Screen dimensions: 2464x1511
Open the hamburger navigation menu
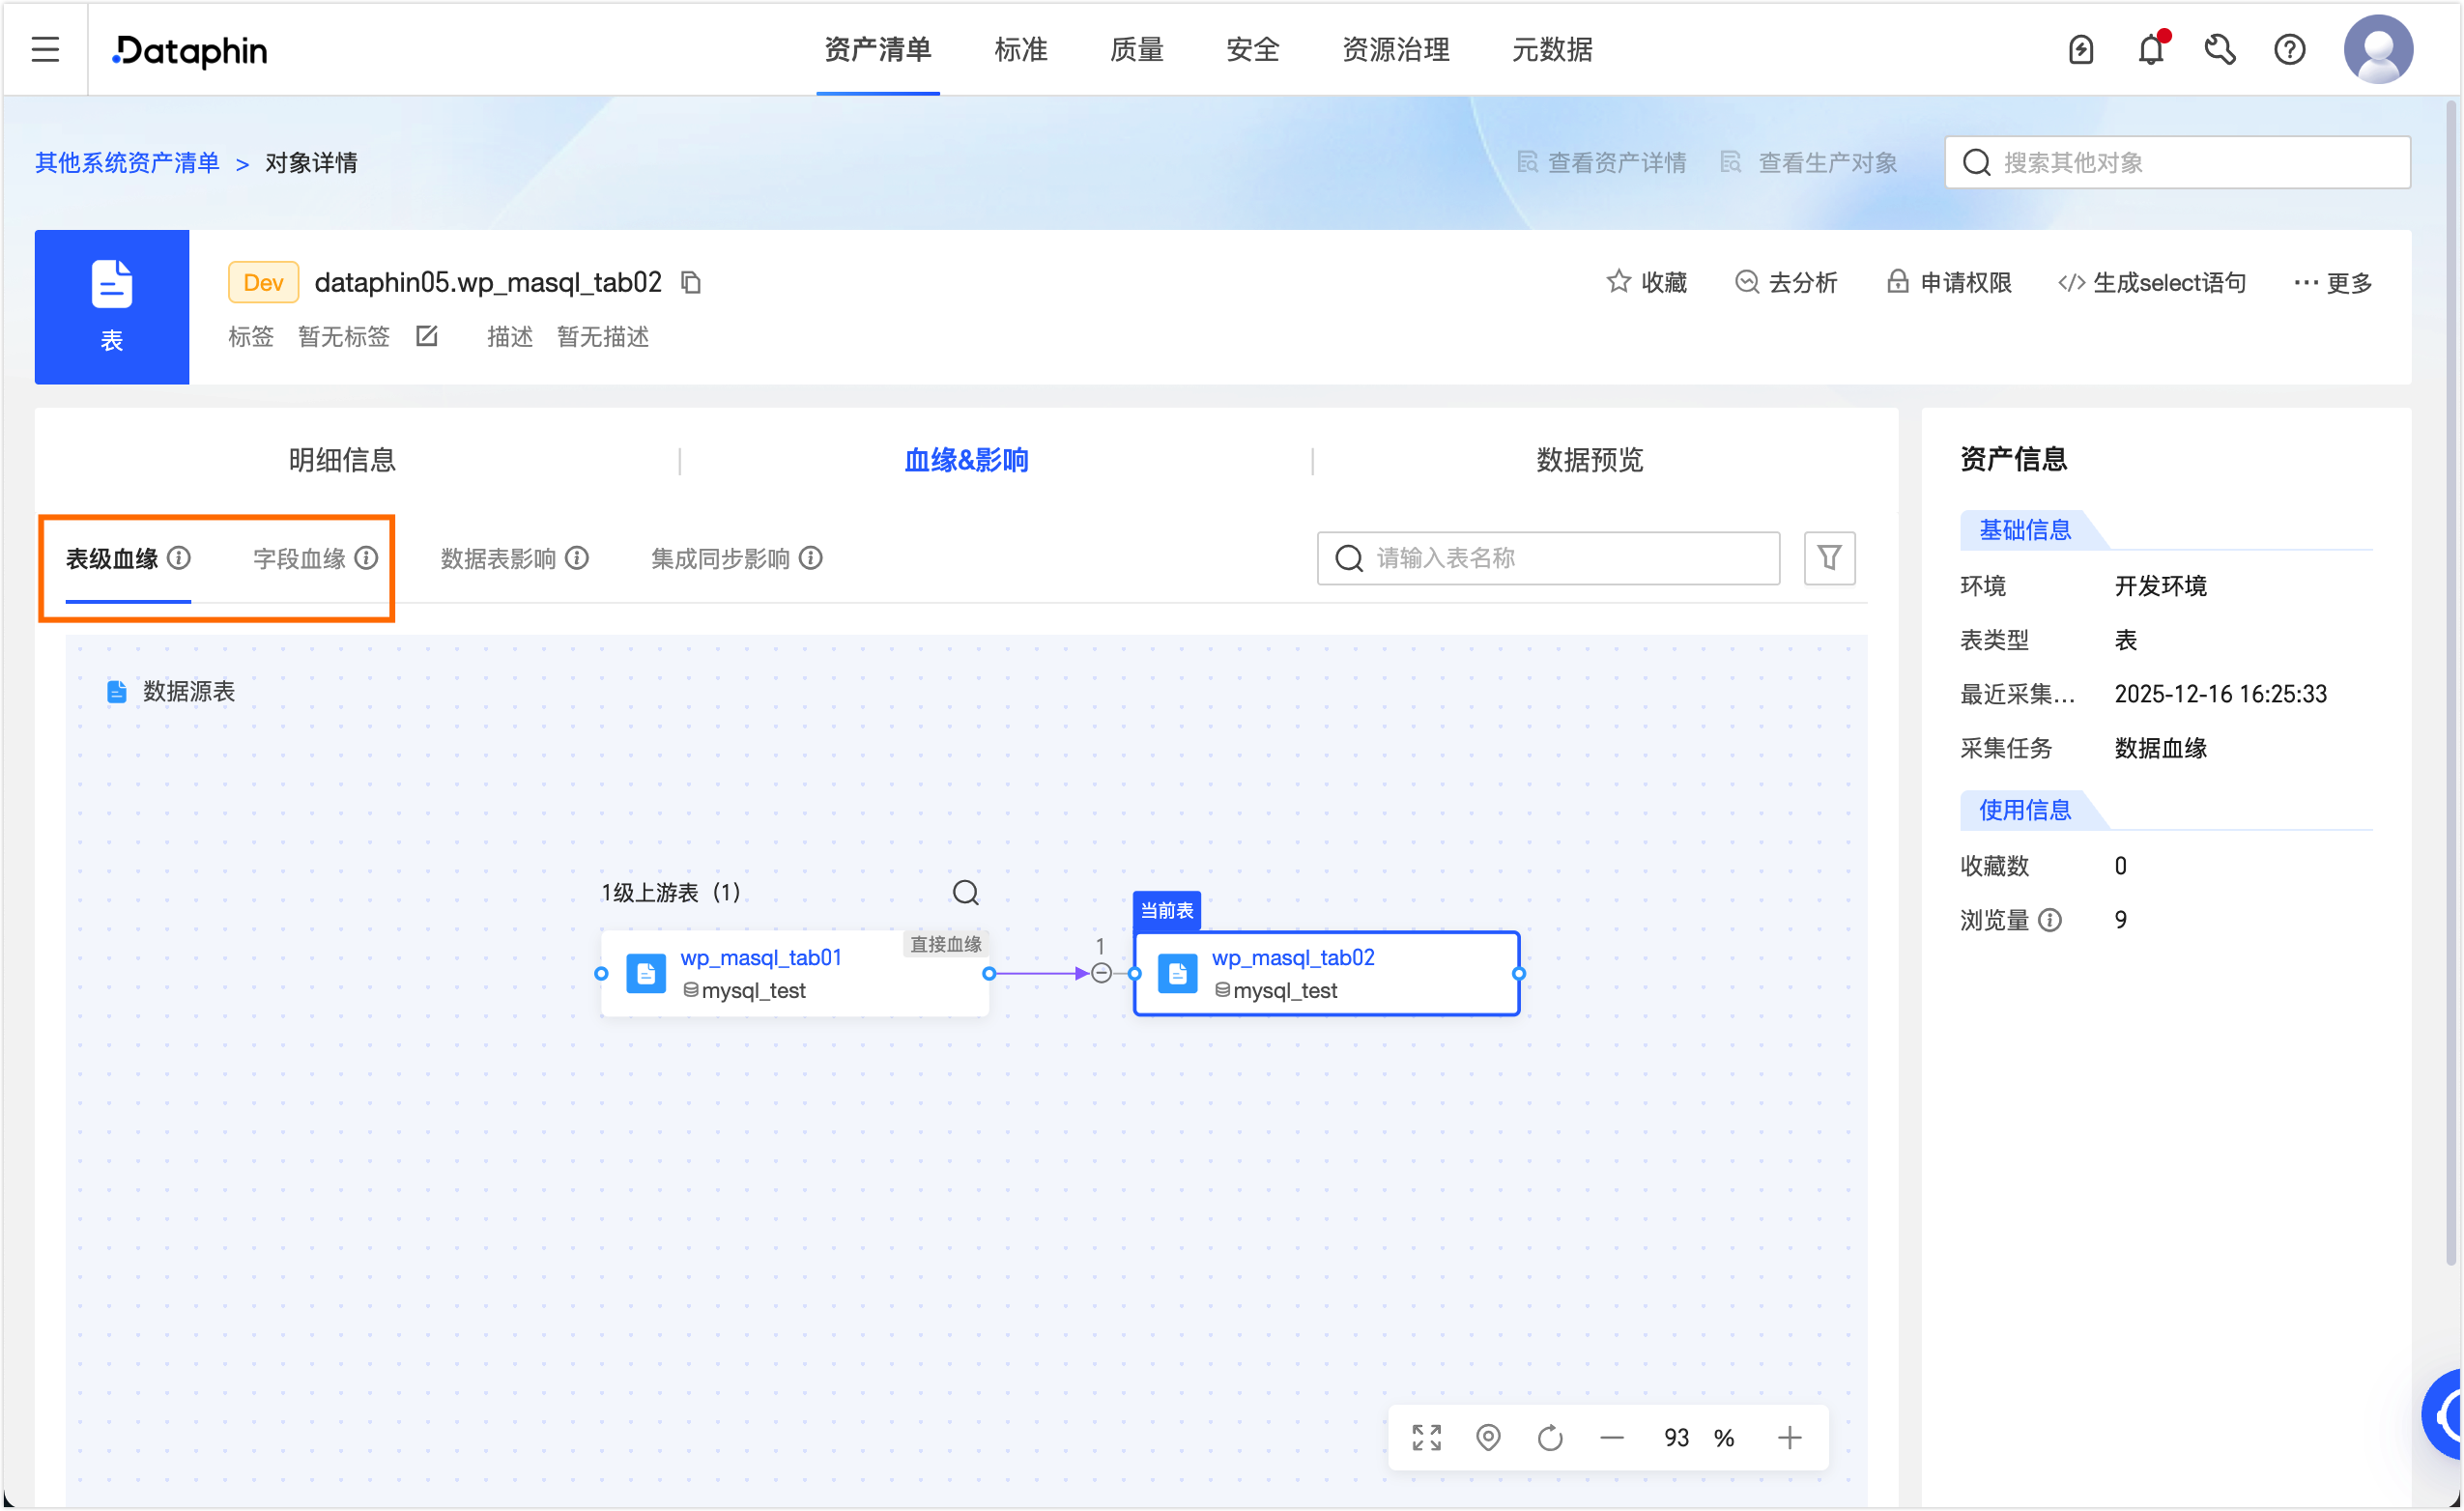click(x=45, y=49)
